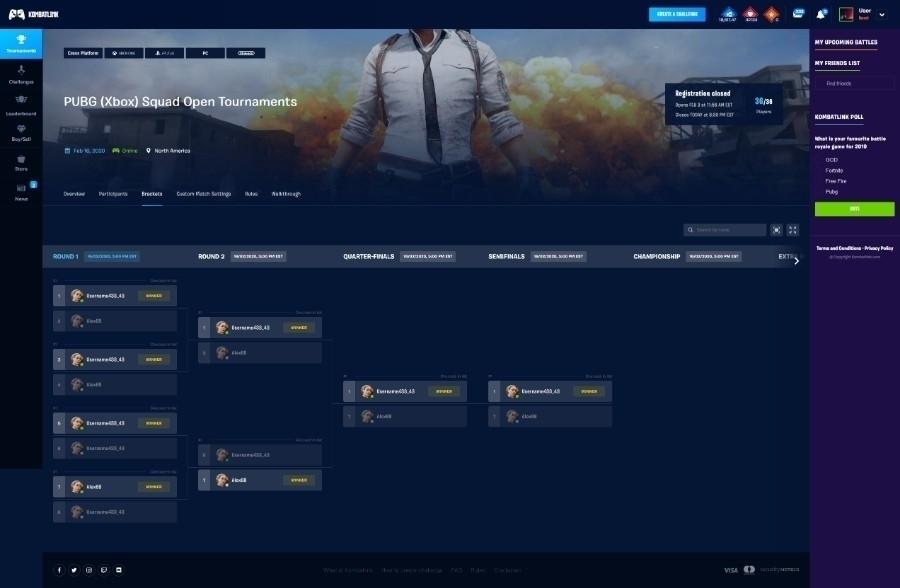This screenshot has height=588, width=900.
Task: Click the bracket search input field
Action: pos(724,230)
